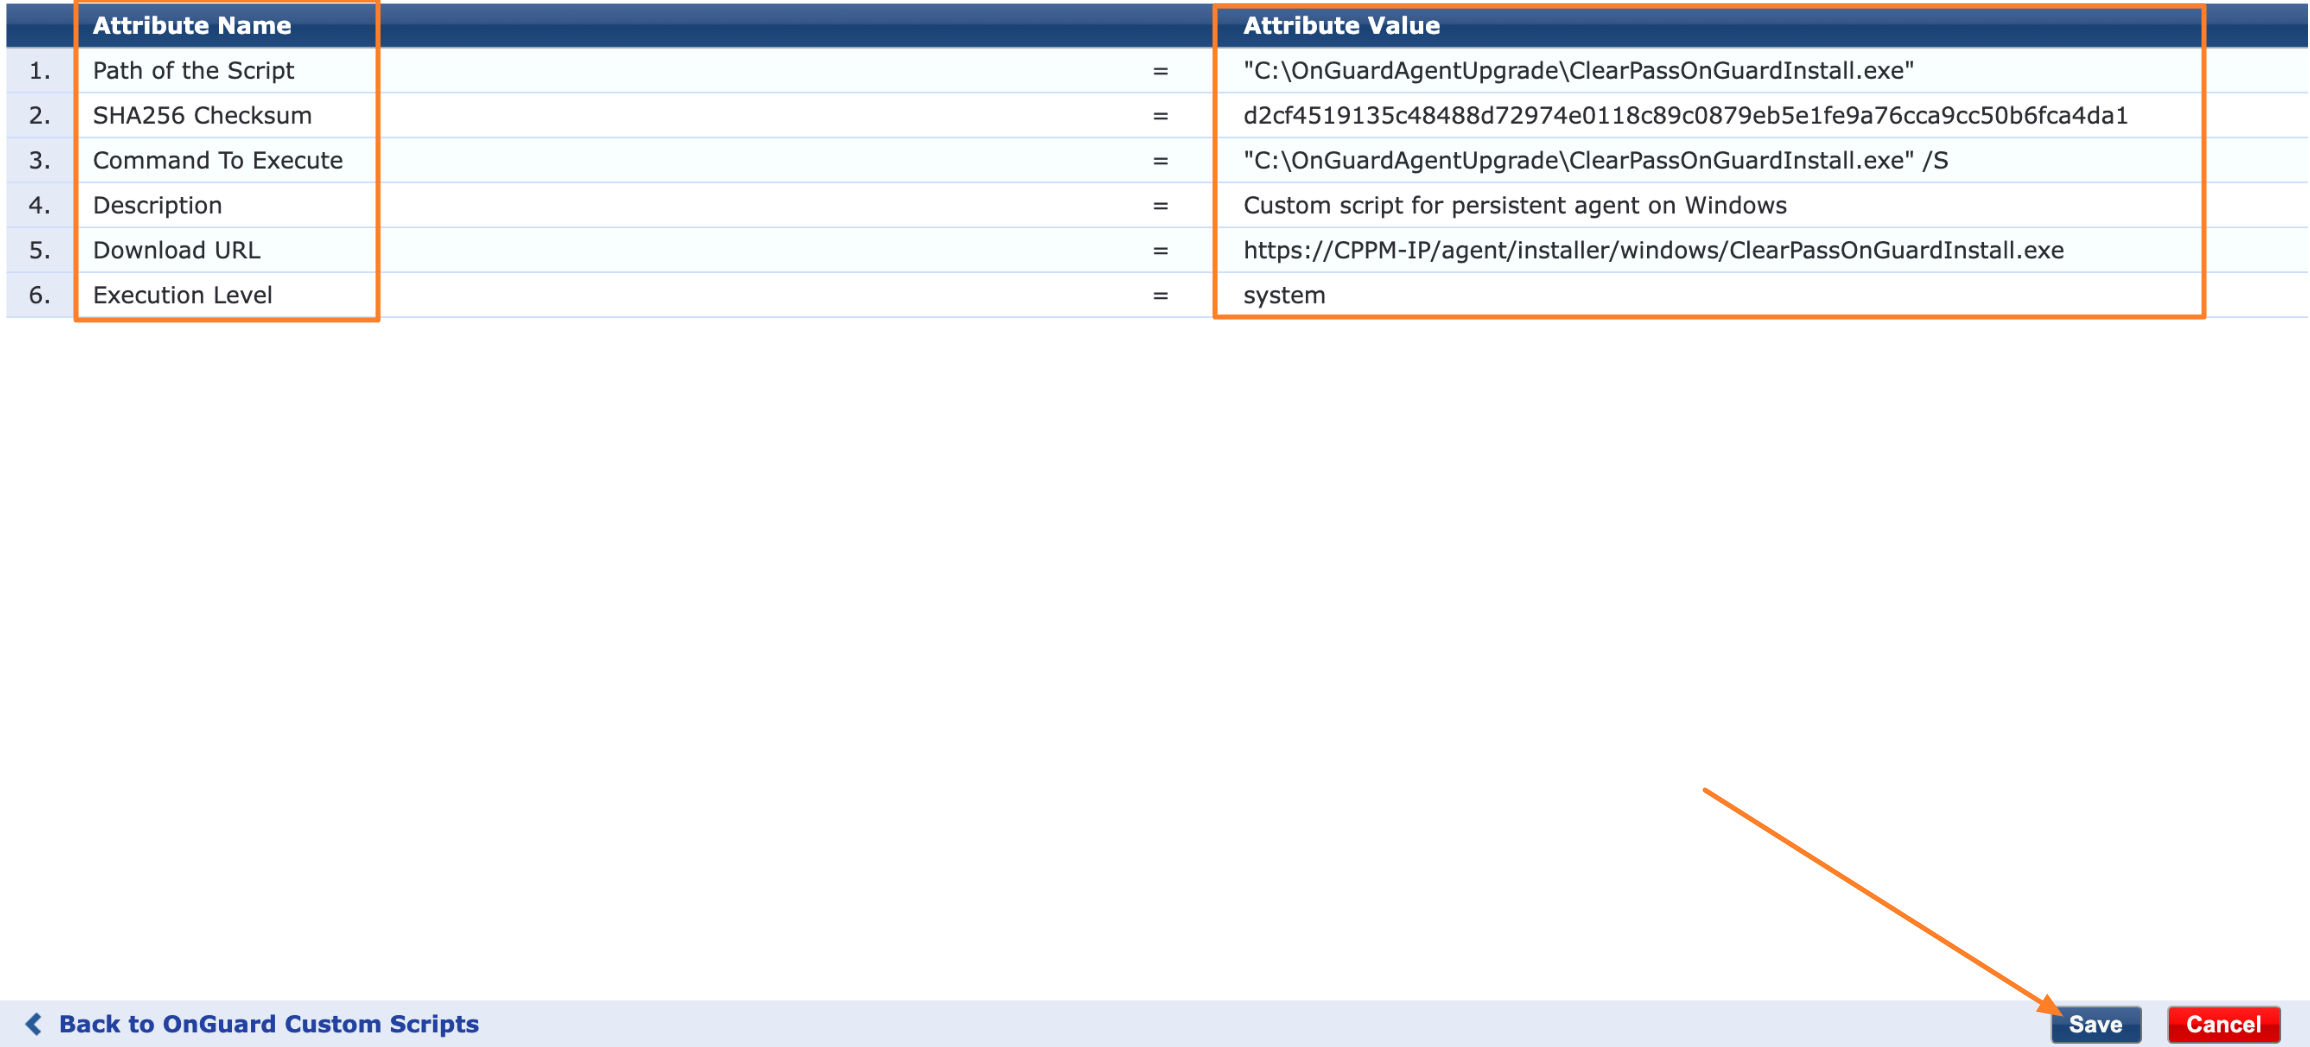Click the CPPM-IP download URL value
2310x1047 pixels.
[1654, 251]
